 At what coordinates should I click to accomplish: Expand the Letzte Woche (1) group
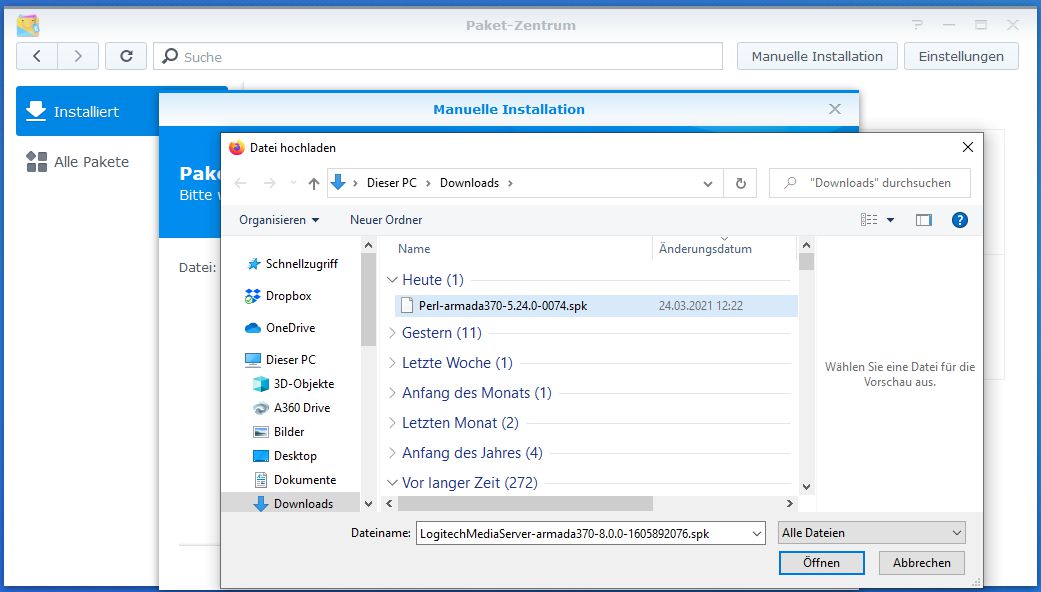pos(392,363)
